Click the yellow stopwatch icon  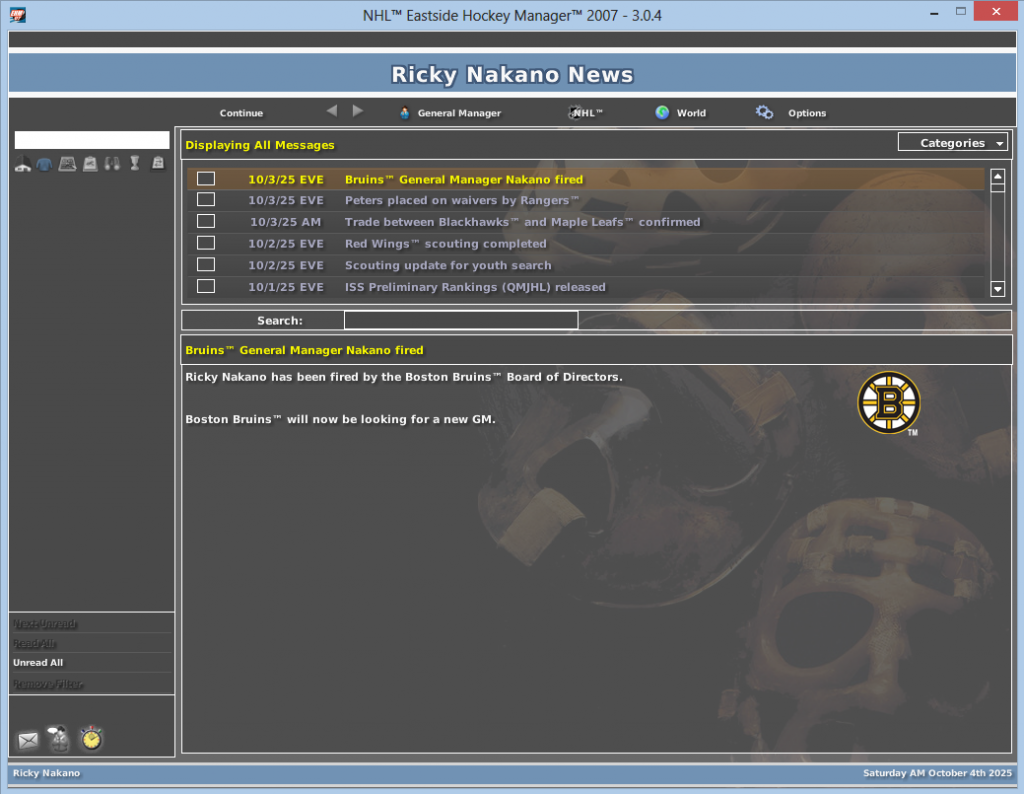91,738
